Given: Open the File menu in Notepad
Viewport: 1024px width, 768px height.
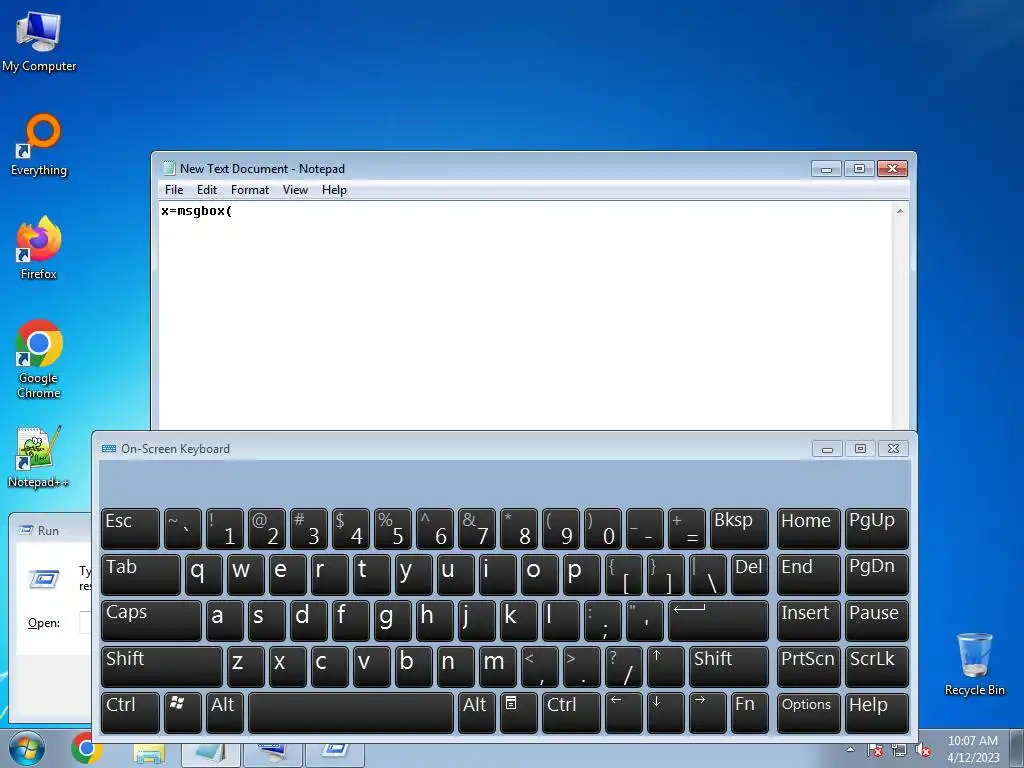Looking at the screenshot, I should tap(174, 190).
